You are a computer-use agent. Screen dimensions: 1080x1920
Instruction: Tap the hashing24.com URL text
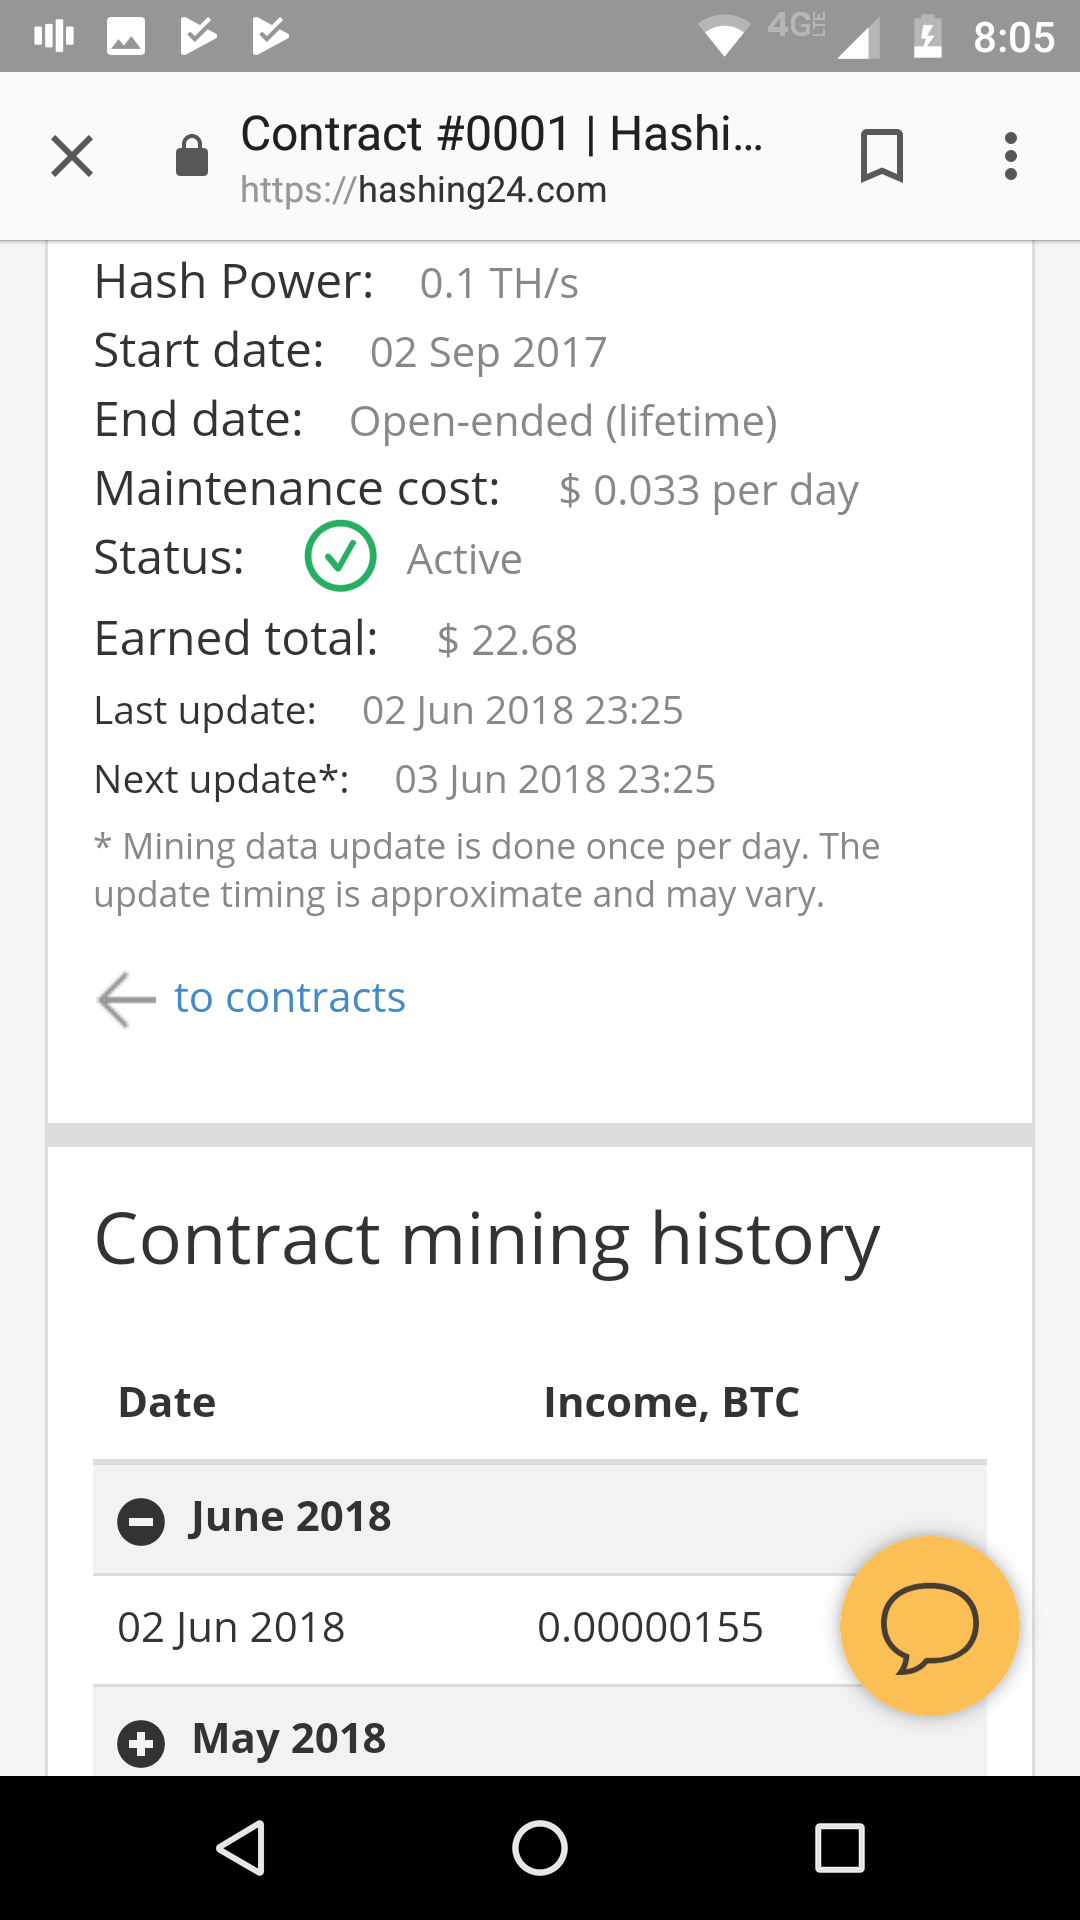[424, 190]
